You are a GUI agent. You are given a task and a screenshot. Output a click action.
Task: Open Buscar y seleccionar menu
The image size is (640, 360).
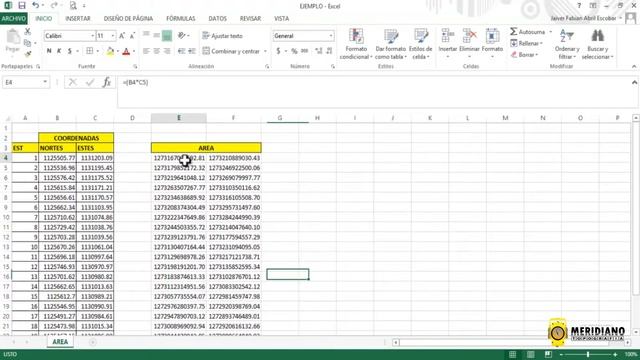(598, 44)
